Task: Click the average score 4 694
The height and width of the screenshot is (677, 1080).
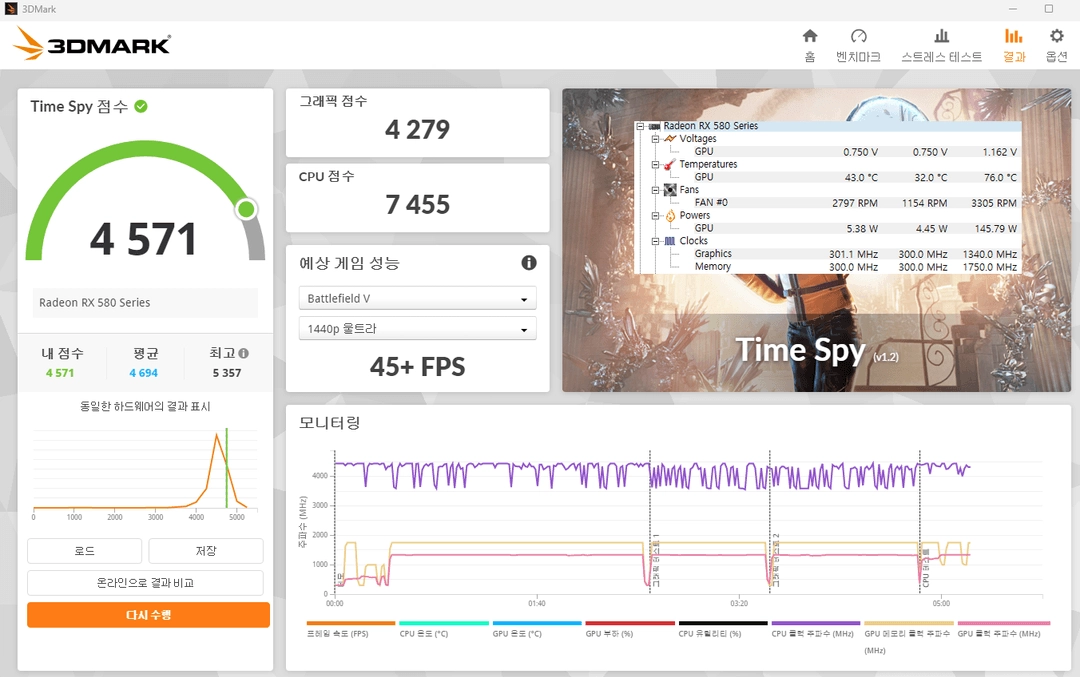Action: click(x=143, y=373)
